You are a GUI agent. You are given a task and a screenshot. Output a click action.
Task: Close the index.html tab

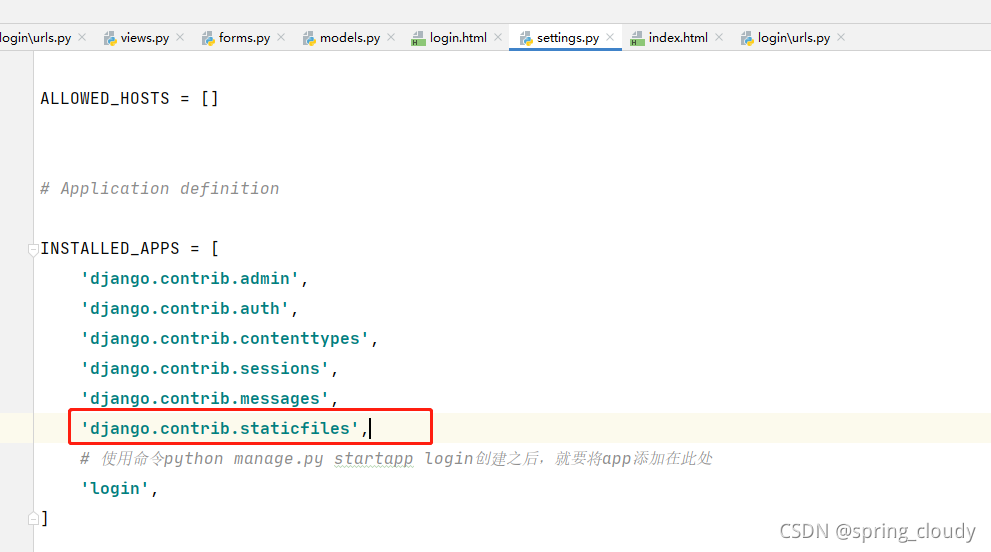pos(719,37)
